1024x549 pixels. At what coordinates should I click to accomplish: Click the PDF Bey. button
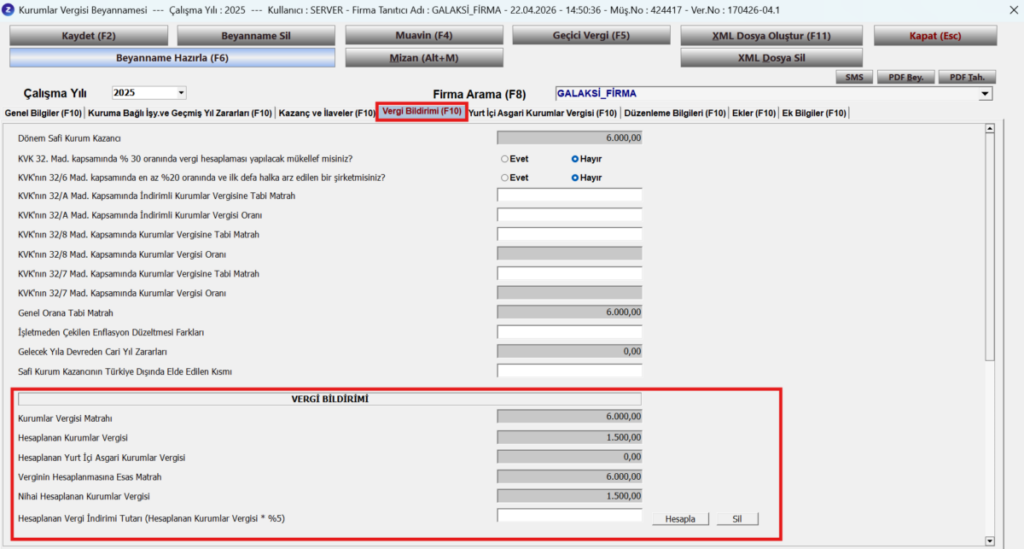[906, 77]
